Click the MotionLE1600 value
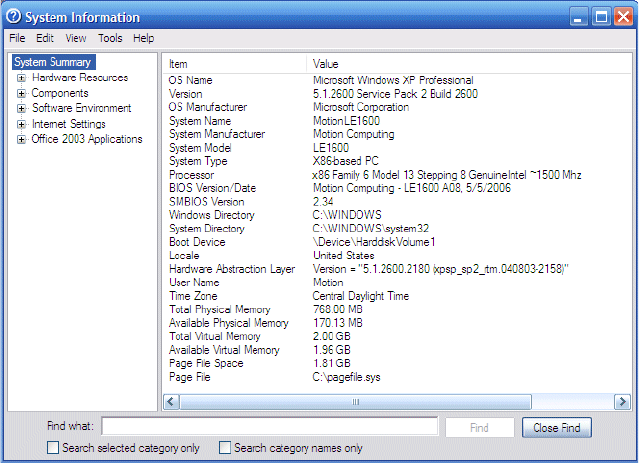Viewport: 639px width, 463px height. 346,121
